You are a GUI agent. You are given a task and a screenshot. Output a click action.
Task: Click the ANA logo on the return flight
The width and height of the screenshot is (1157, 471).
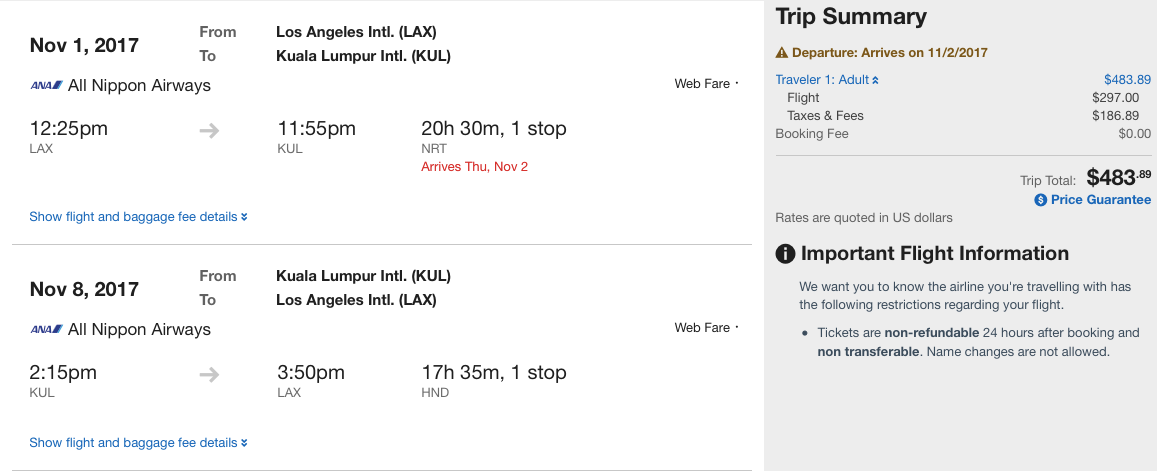pos(46,330)
